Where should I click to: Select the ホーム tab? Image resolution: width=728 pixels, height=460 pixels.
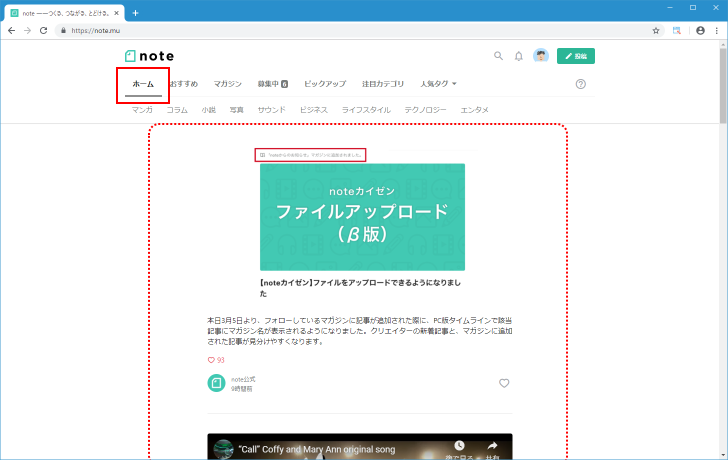click(143, 84)
